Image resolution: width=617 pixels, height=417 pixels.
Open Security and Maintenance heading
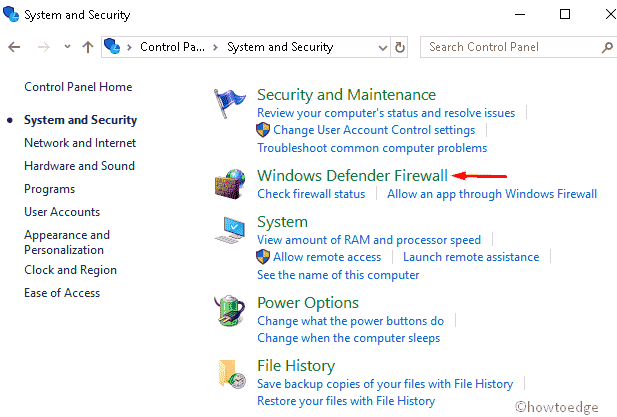click(346, 95)
